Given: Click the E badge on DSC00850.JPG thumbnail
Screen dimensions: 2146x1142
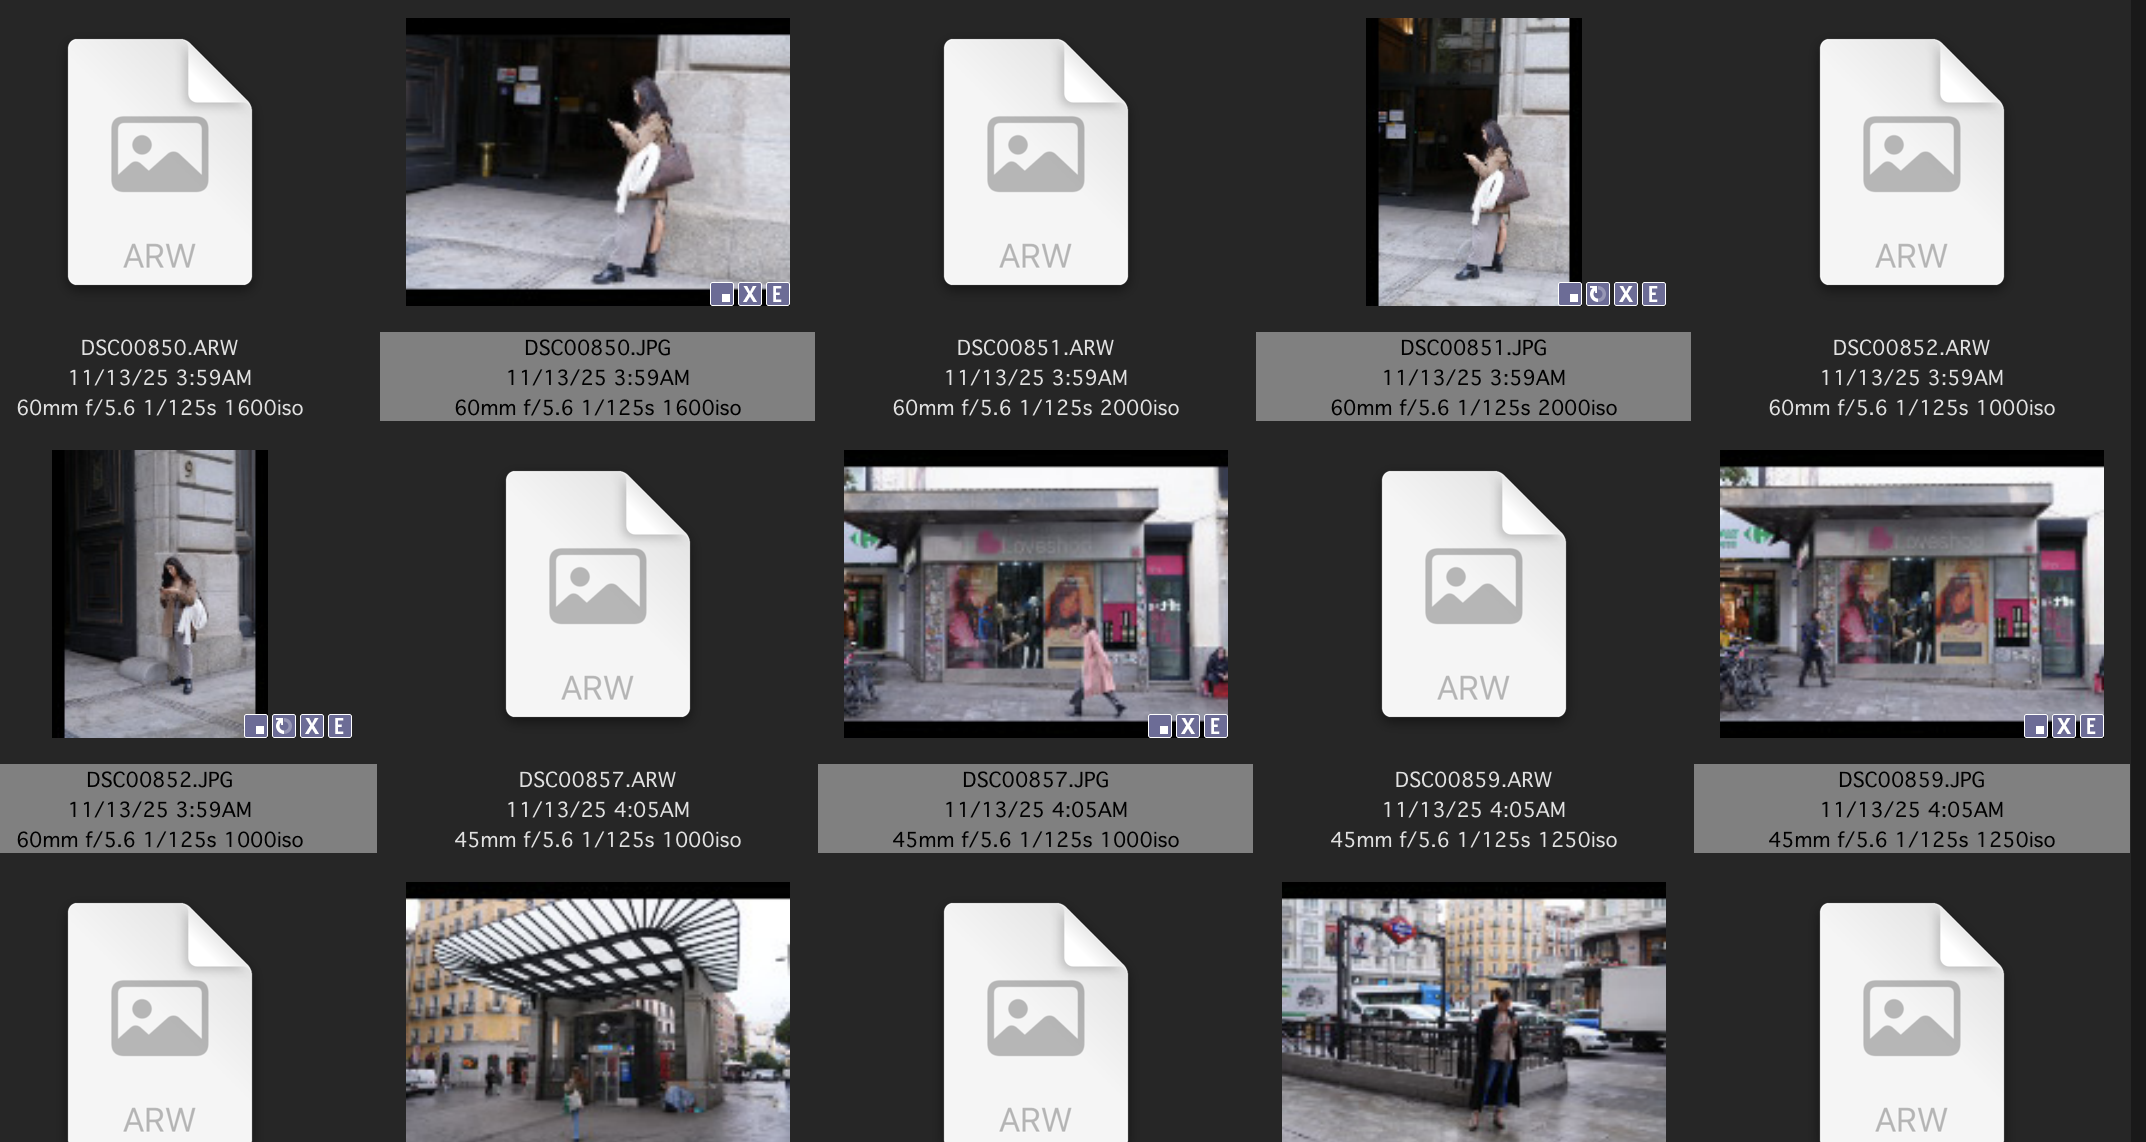Looking at the screenshot, I should click(x=776, y=294).
